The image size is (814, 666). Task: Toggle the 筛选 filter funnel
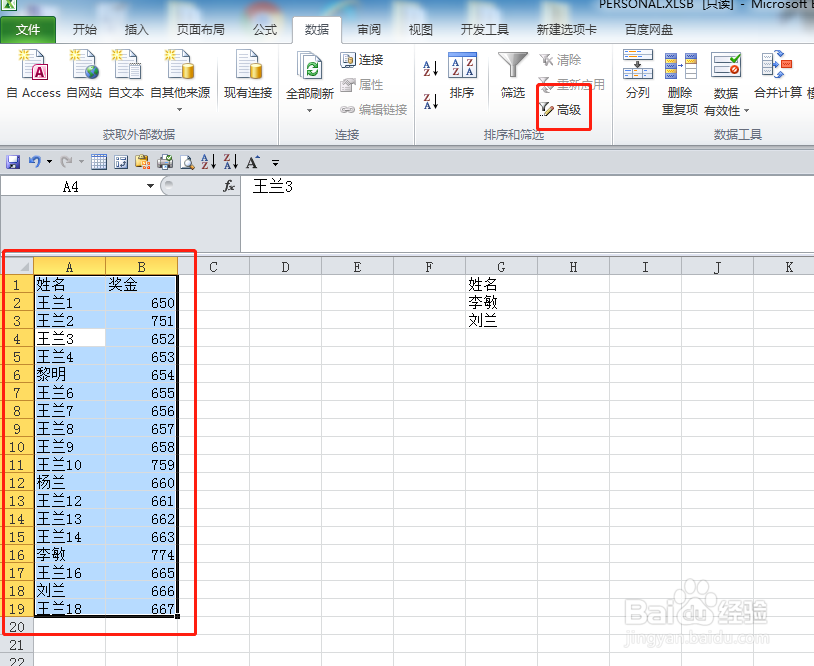[512, 75]
